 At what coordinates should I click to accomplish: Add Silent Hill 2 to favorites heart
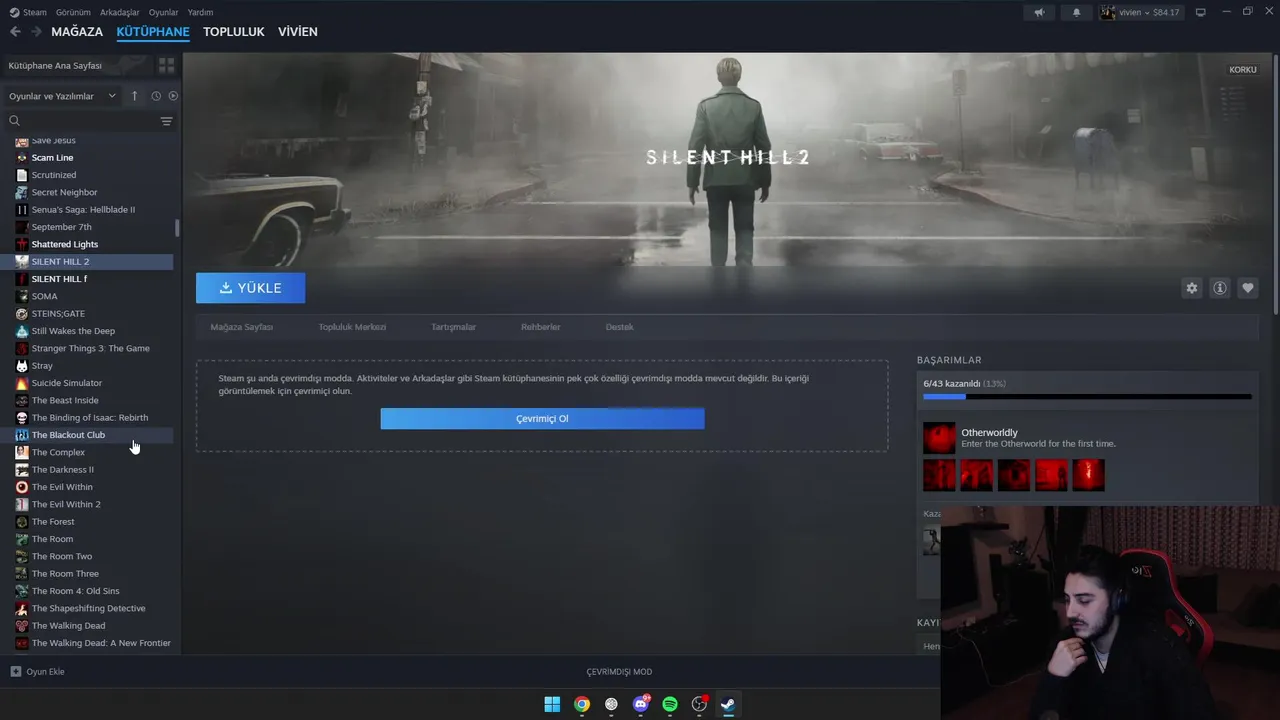pos(1248,288)
